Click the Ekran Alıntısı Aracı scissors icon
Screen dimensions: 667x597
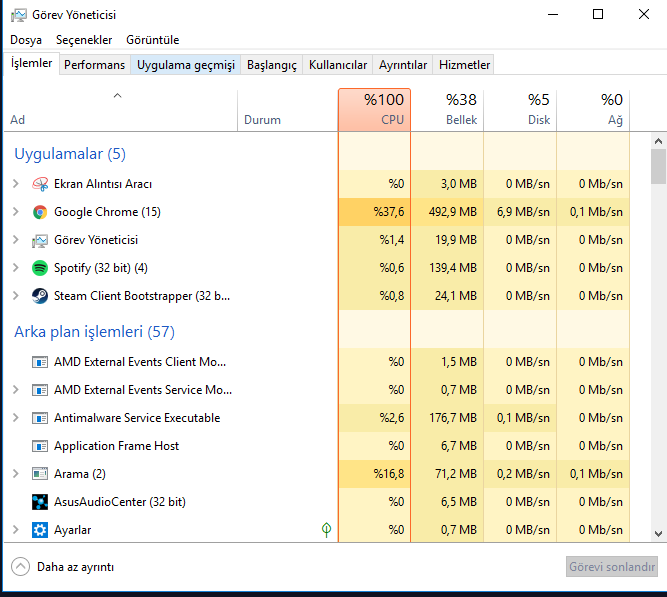(40, 184)
